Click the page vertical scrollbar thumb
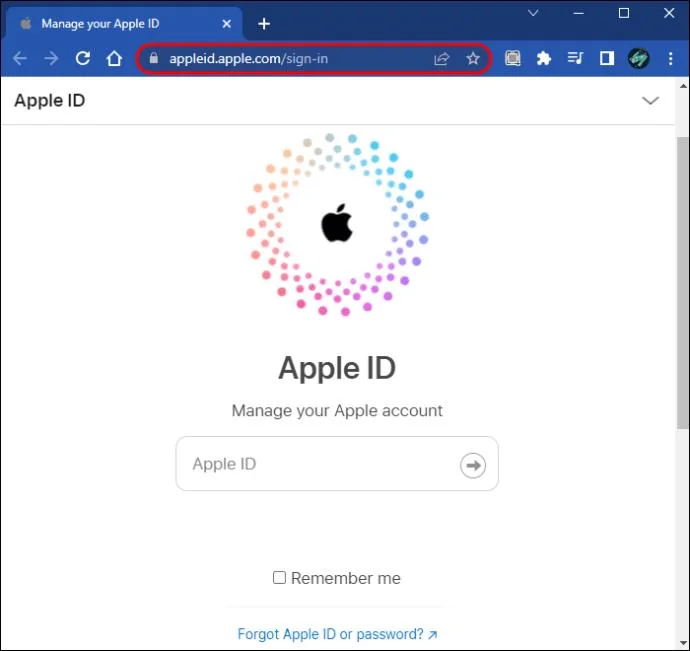The width and height of the screenshot is (690, 651). point(683,282)
